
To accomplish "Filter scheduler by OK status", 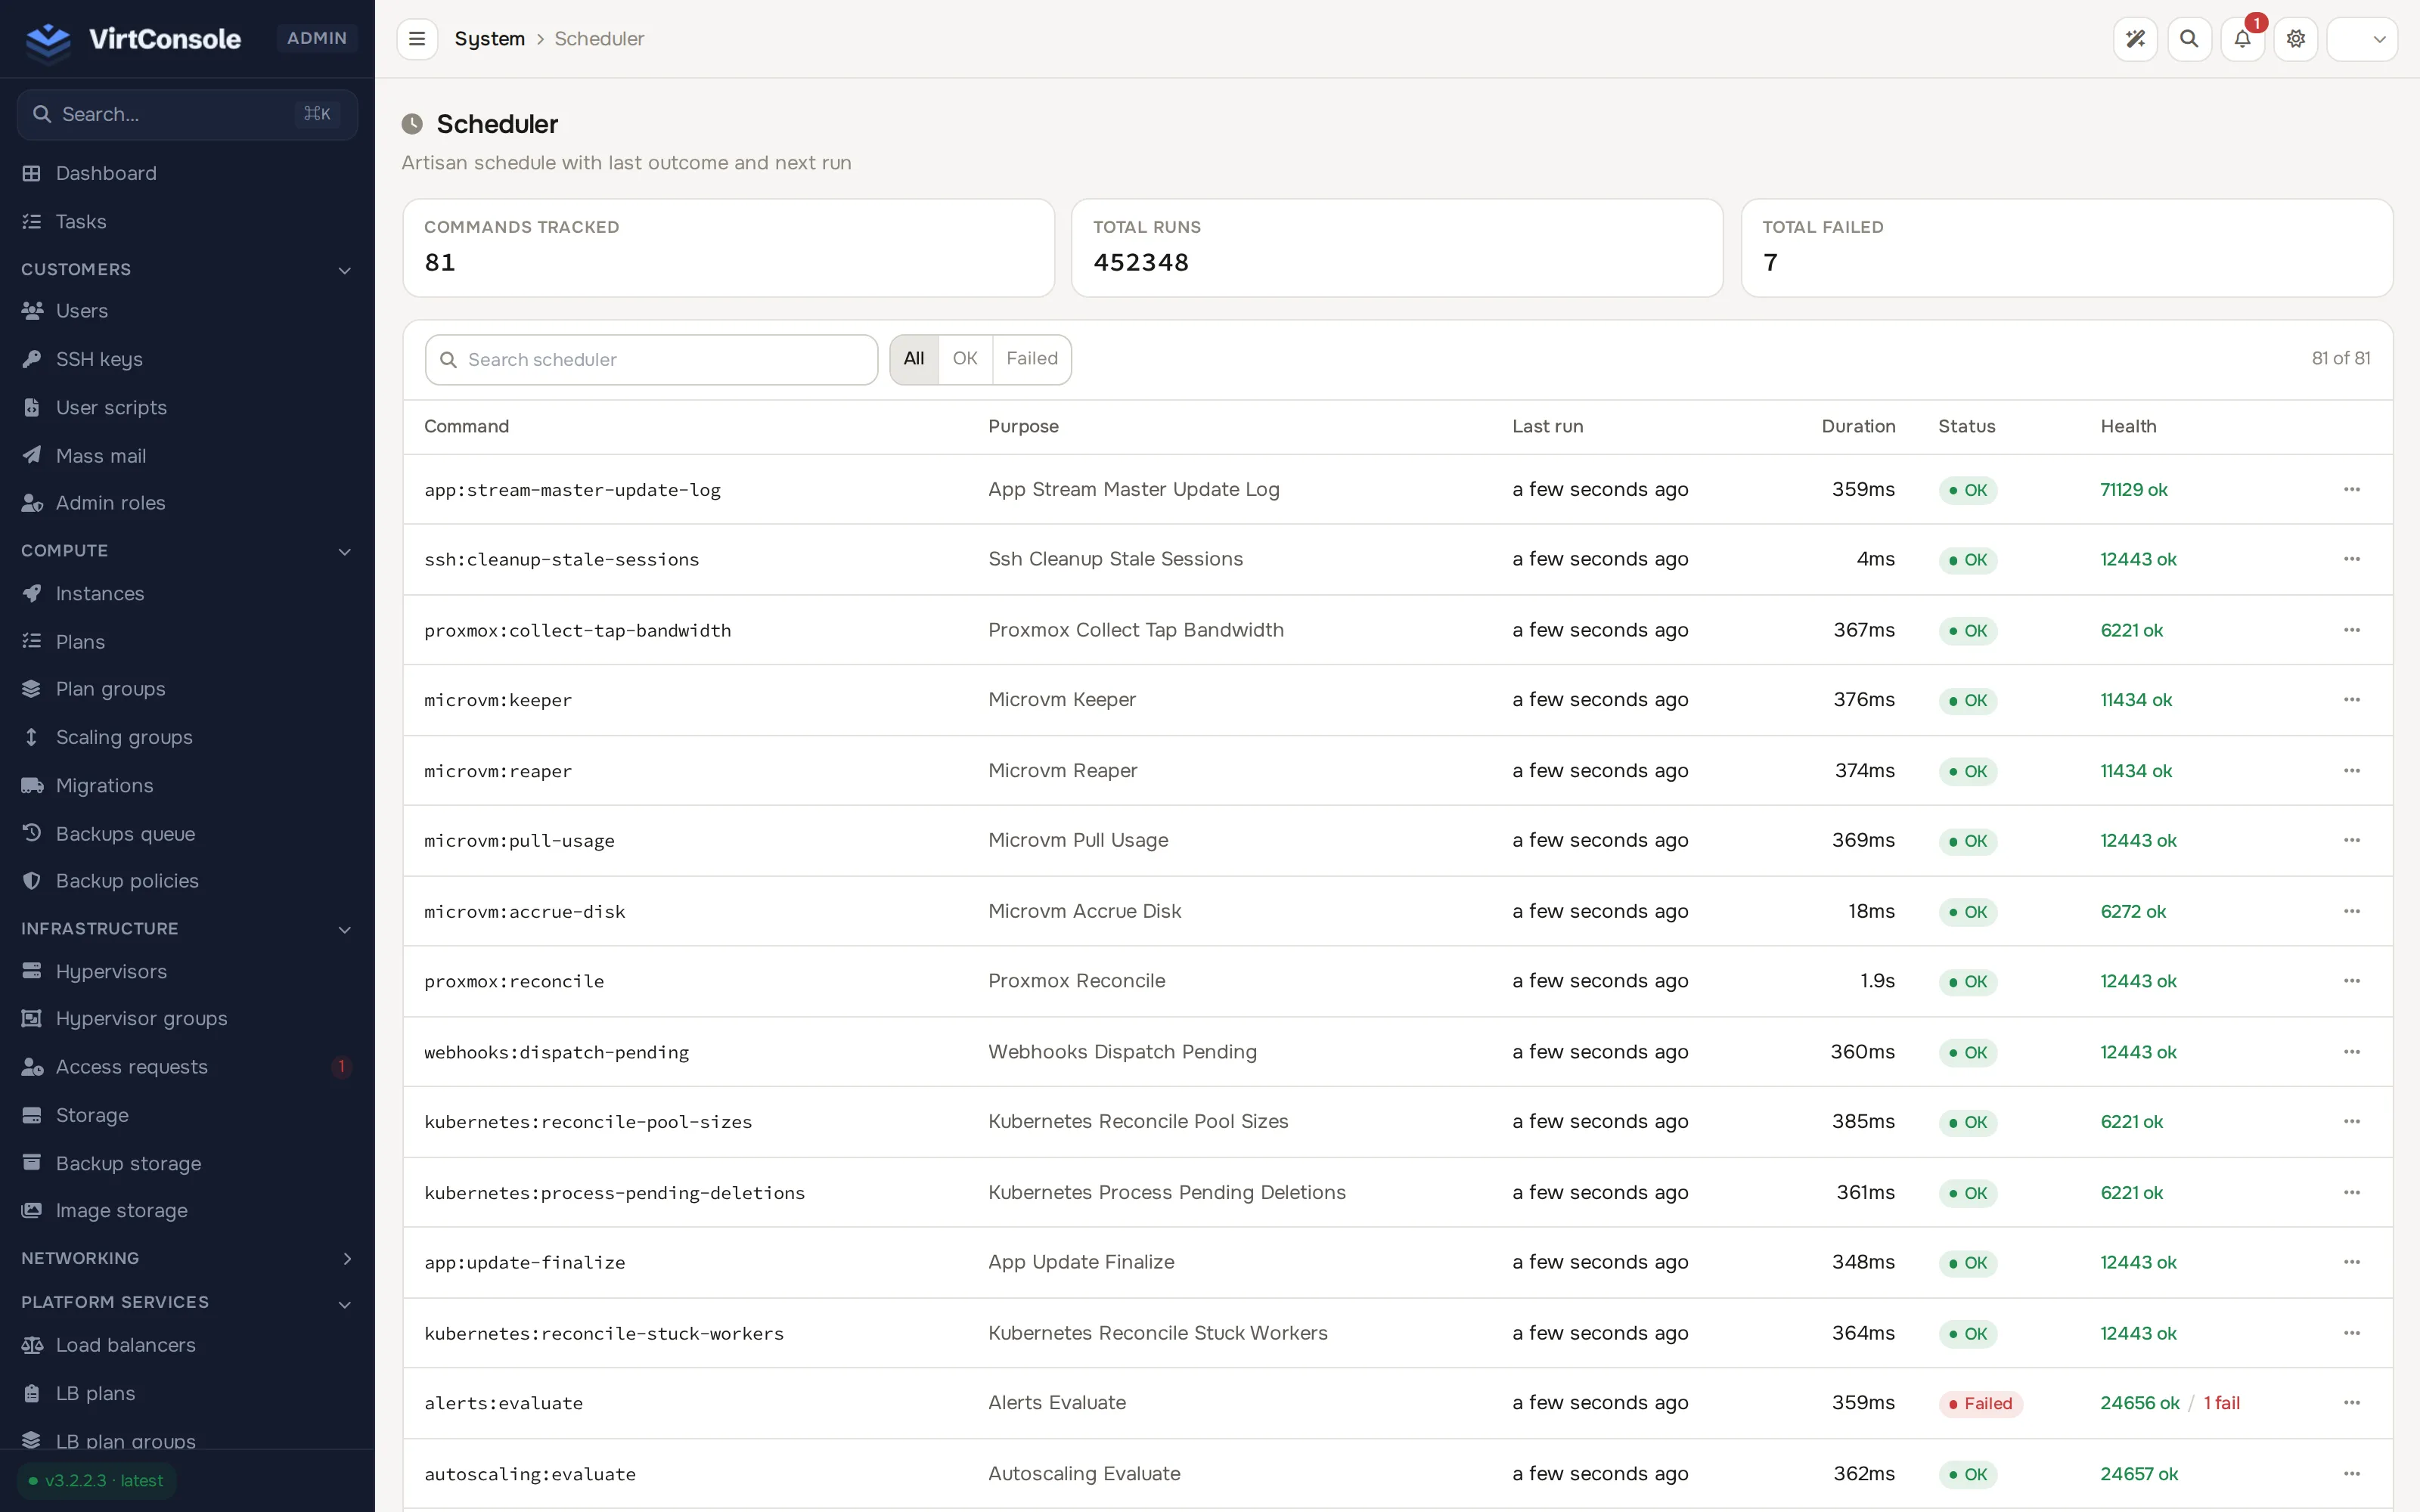I will click(x=965, y=359).
